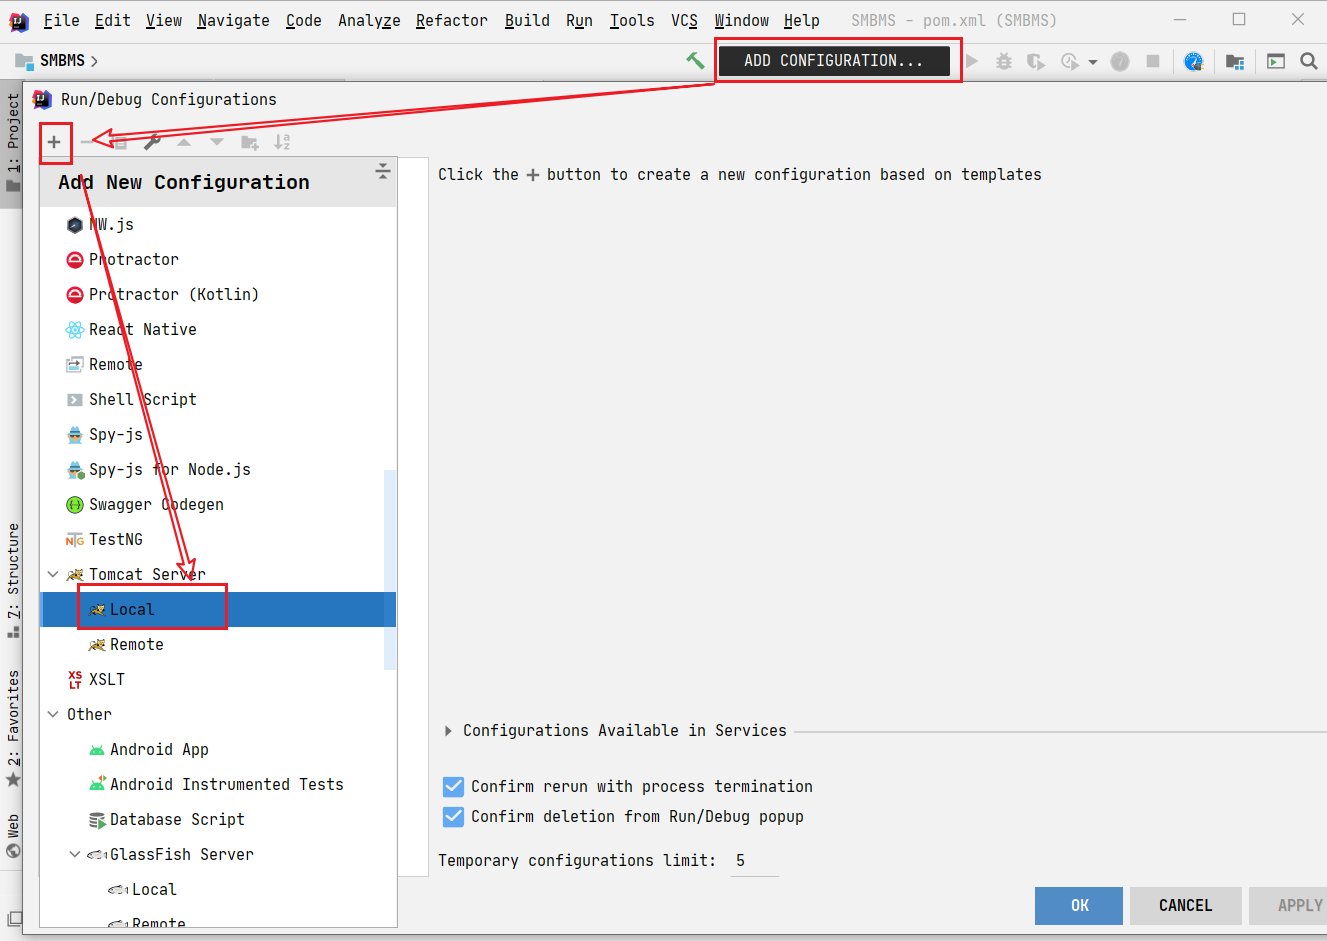Open the profiler run options dropdown arrow
The height and width of the screenshot is (941, 1327).
(x=1093, y=62)
